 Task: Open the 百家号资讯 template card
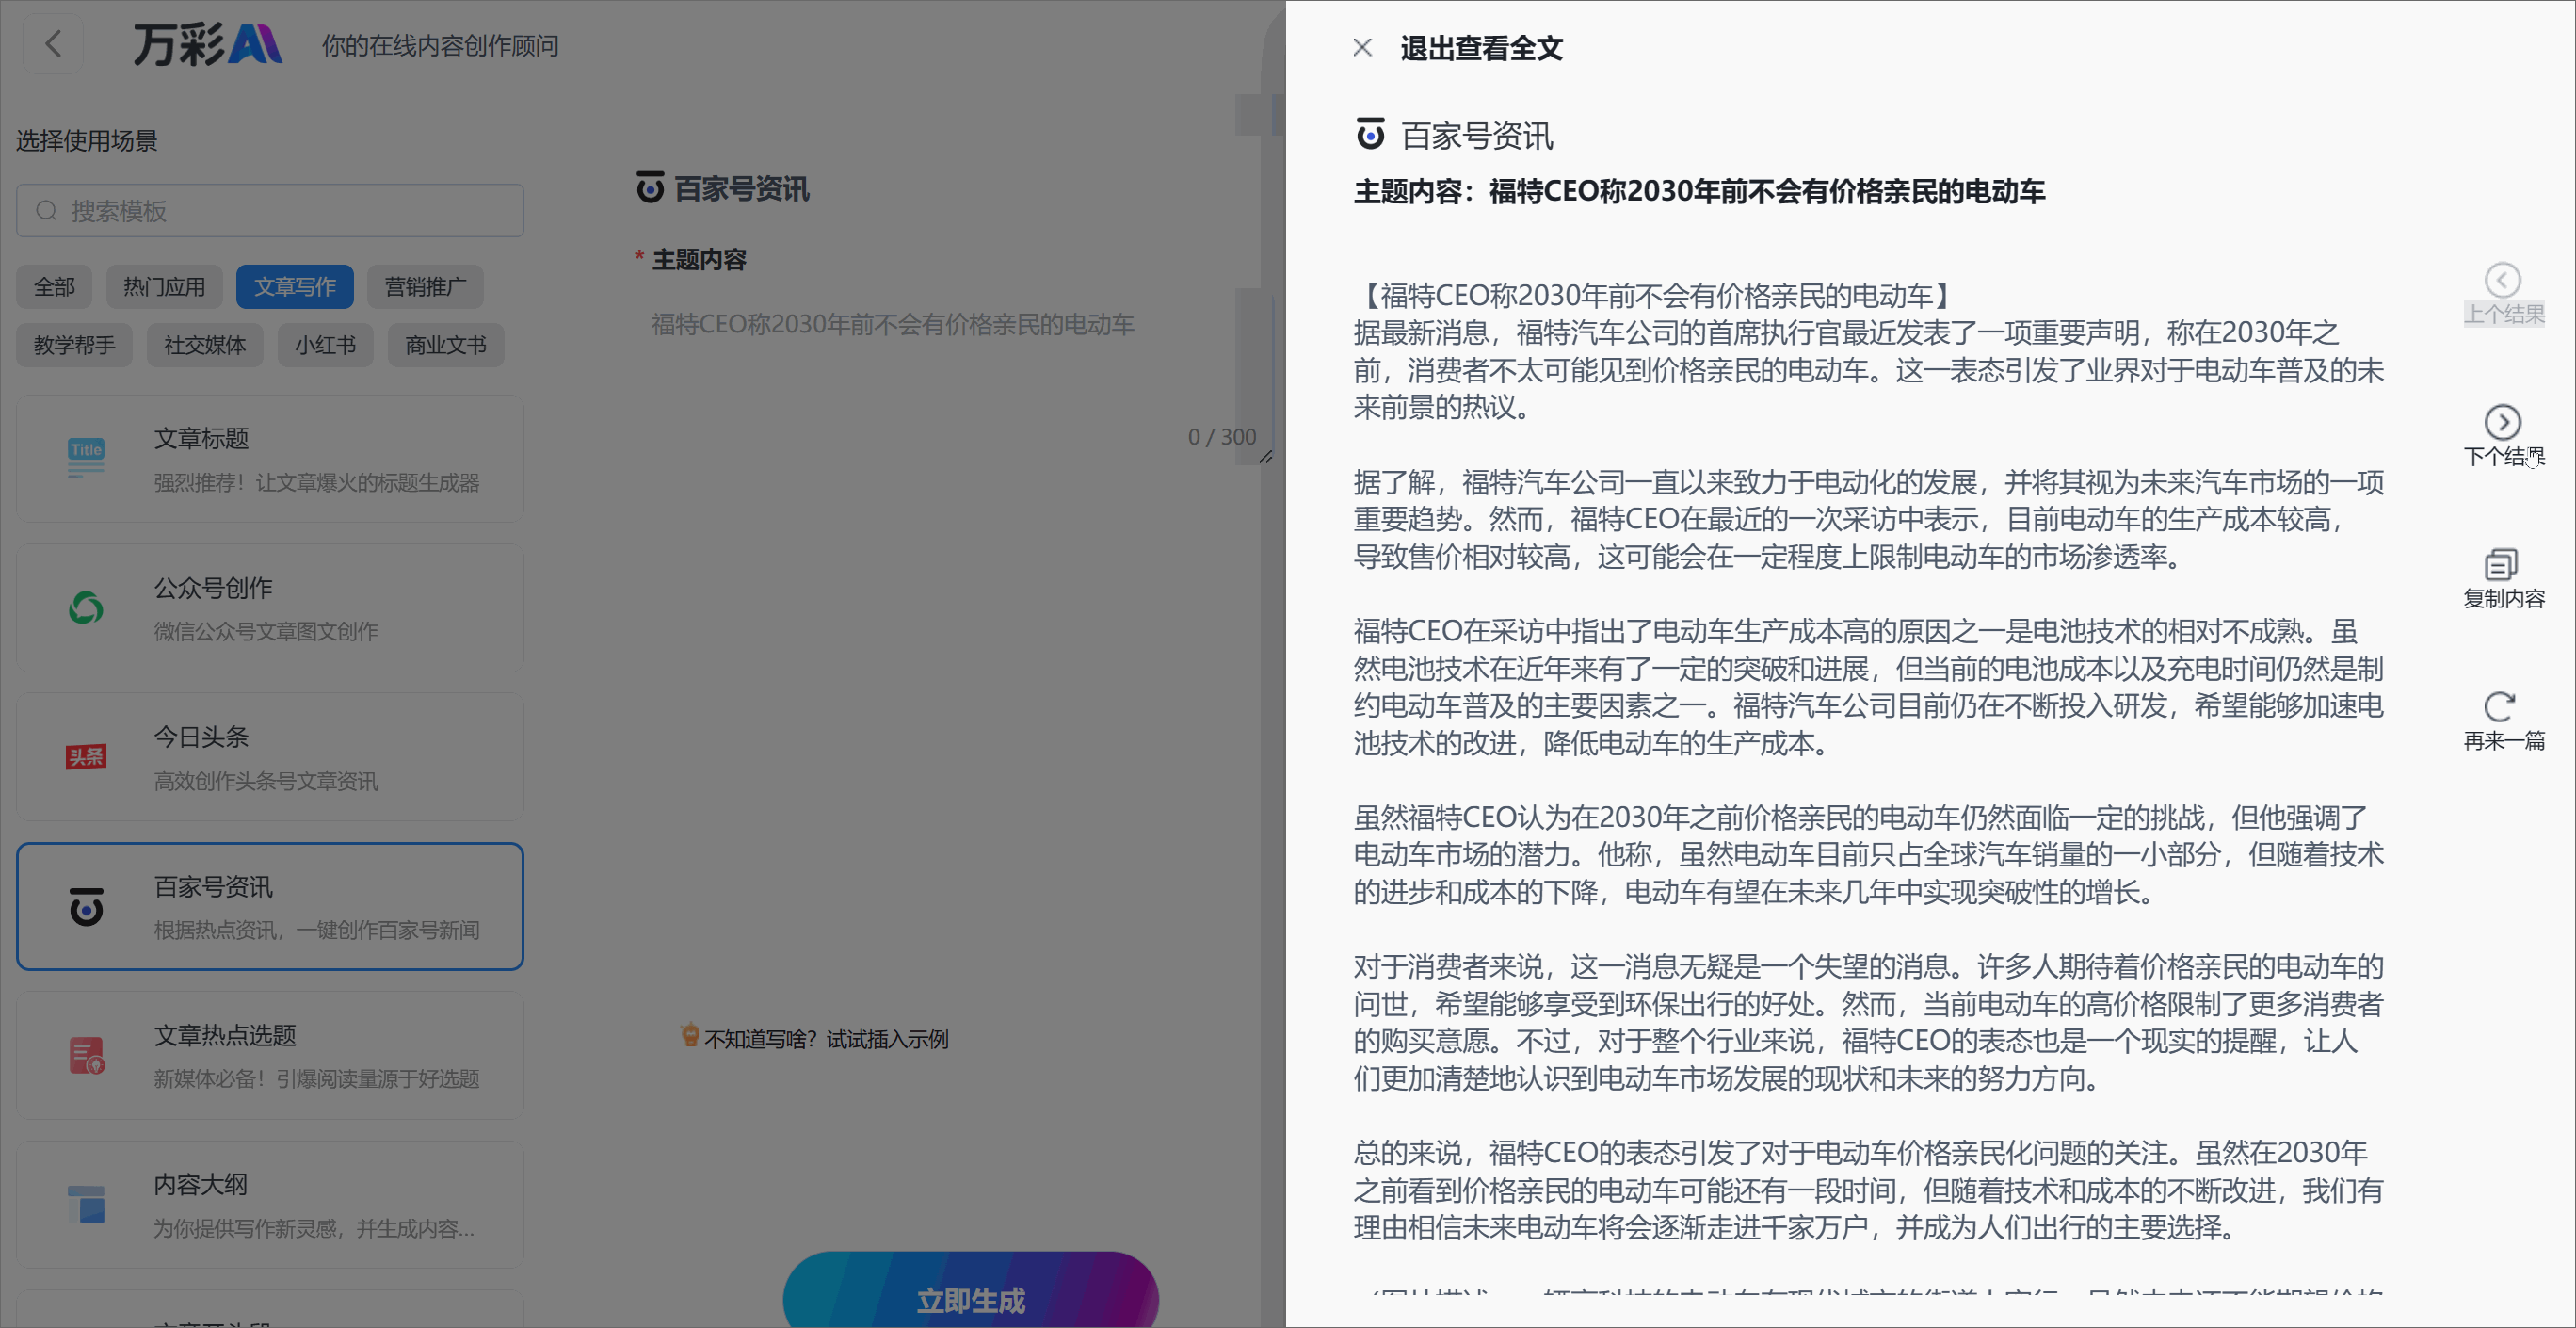pos(270,906)
